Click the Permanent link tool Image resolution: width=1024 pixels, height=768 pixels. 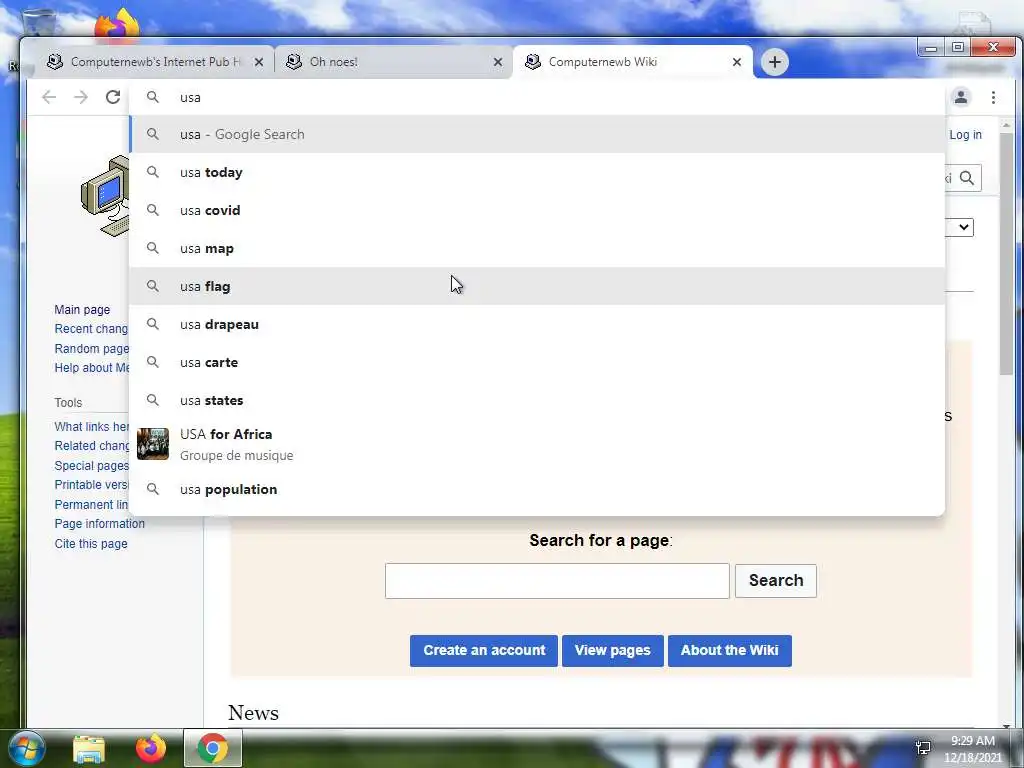point(91,504)
